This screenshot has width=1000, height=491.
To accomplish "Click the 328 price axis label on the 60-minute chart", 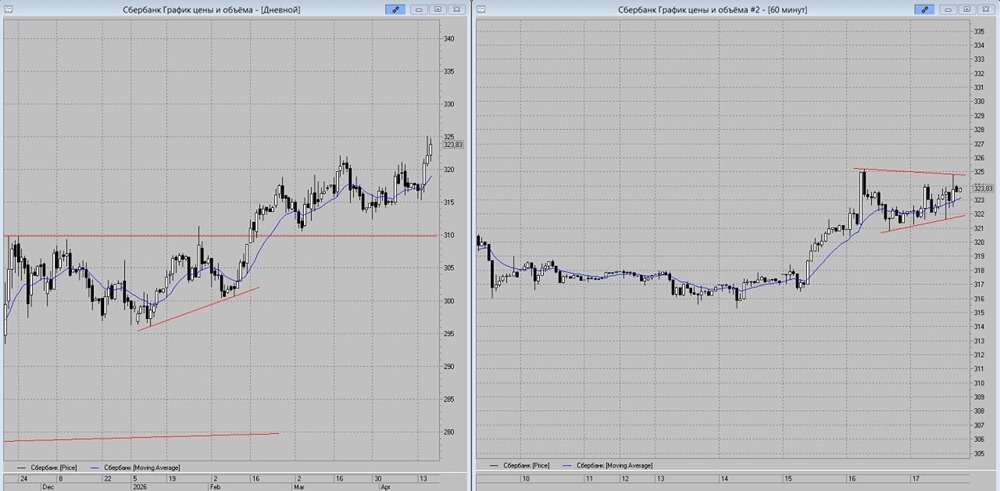I will [x=978, y=129].
